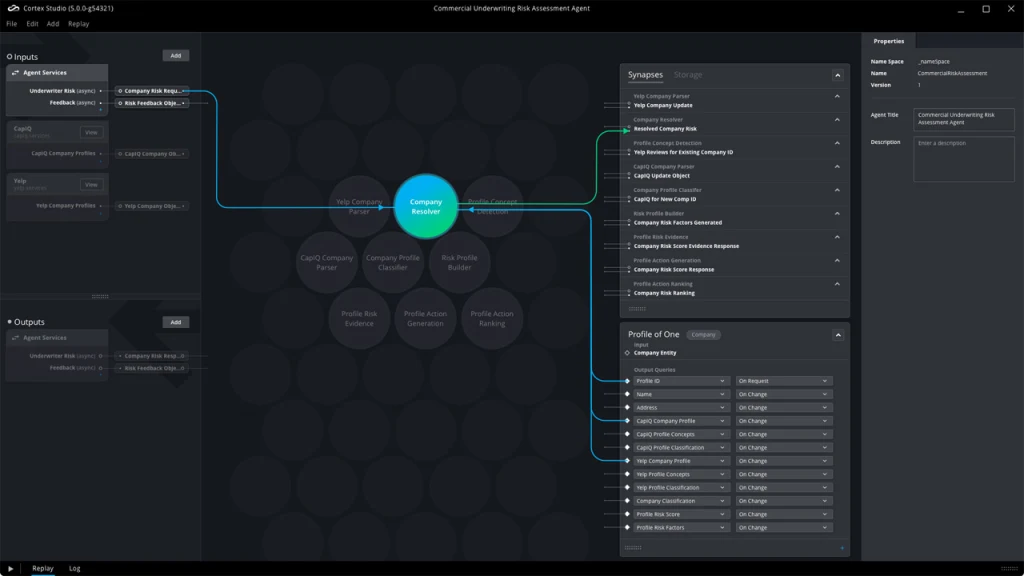The height and width of the screenshot is (576, 1024).
Task: Select the Profile Action Ranking node
Action: tap(492, 317)
